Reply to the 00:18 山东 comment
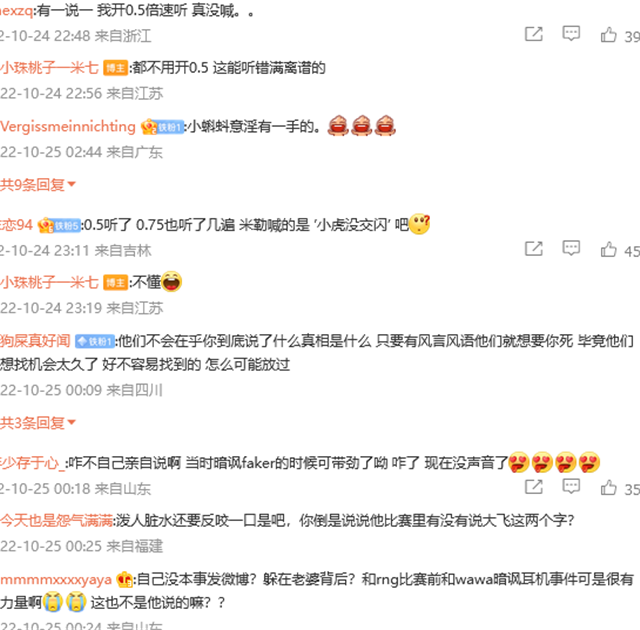 click(571, 486)
